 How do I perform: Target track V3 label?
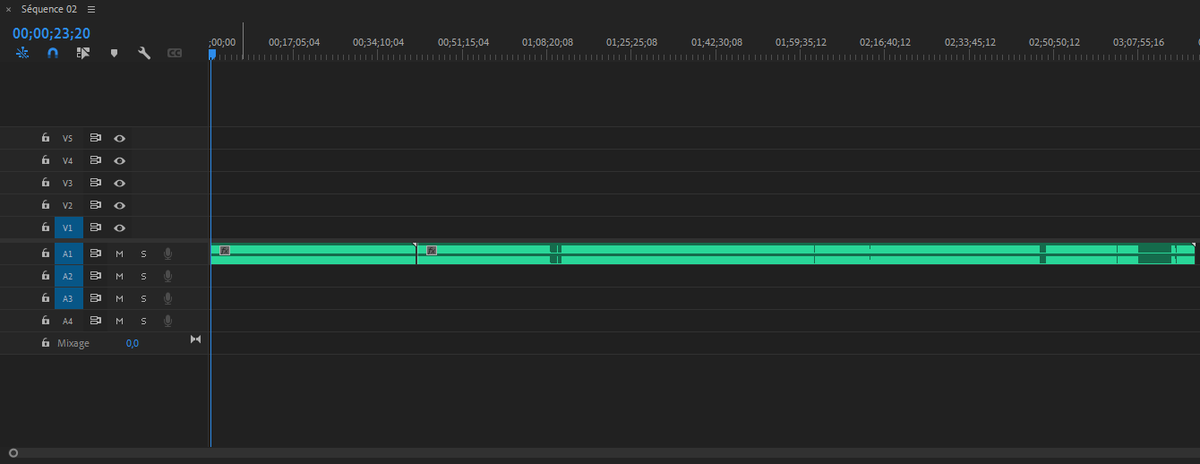[x=68, y=183]
